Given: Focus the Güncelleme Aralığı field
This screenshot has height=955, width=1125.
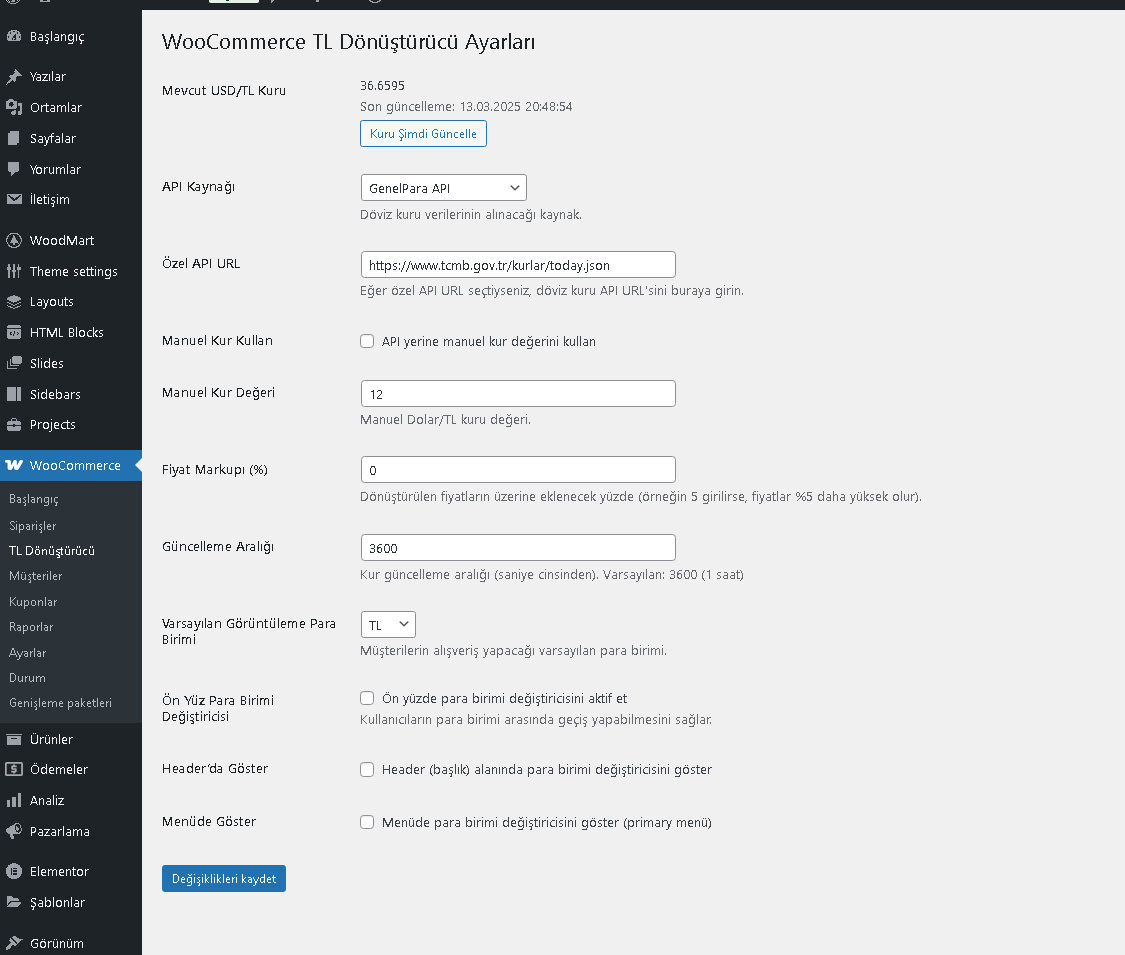Looking at the screenshot, I should pyautogui.click(x=518, y=548).
